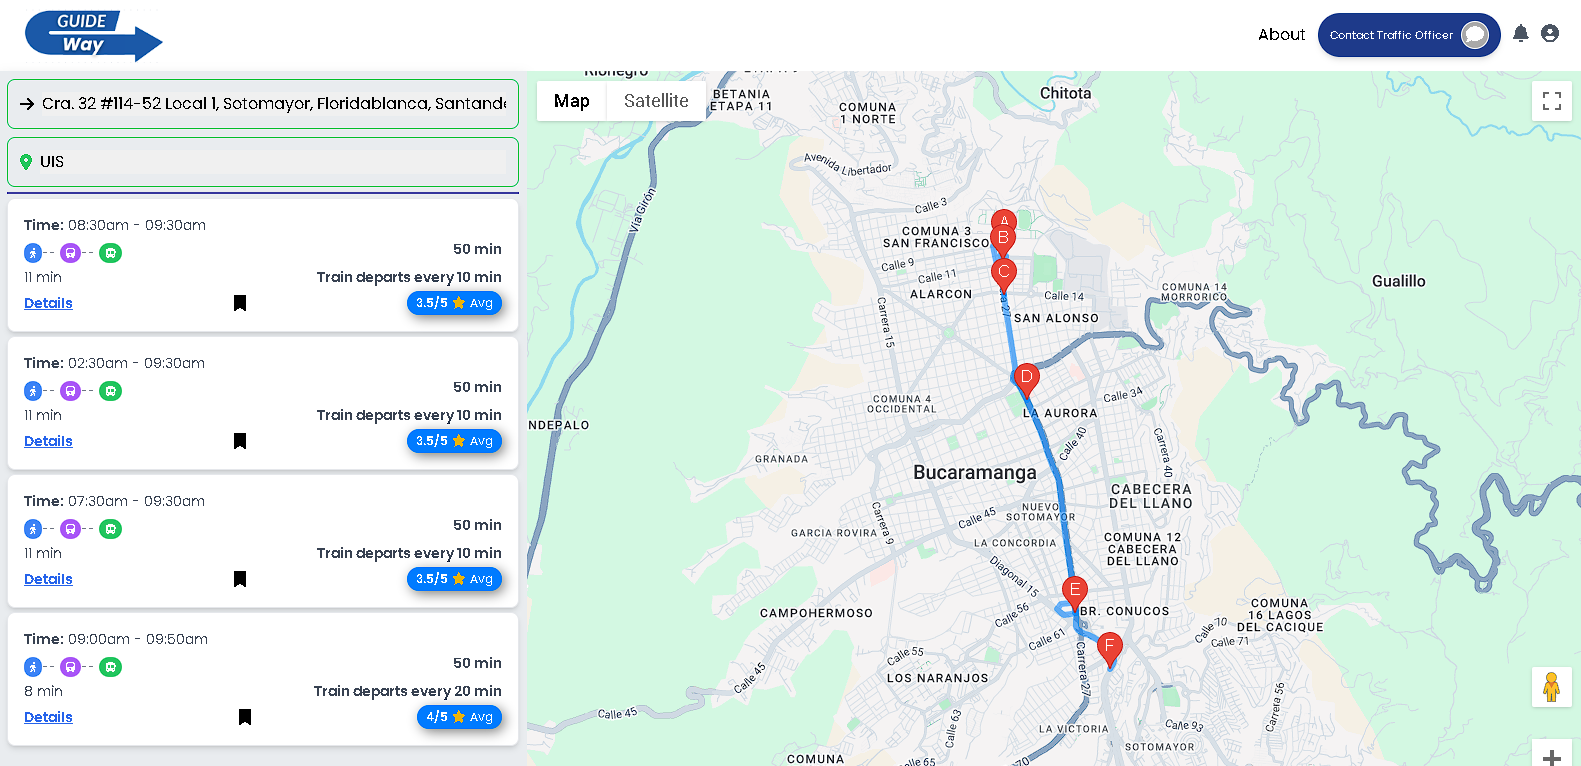Click the SAN ALONSO map label
1581x766 pixels.
(x=1057, y=318)
